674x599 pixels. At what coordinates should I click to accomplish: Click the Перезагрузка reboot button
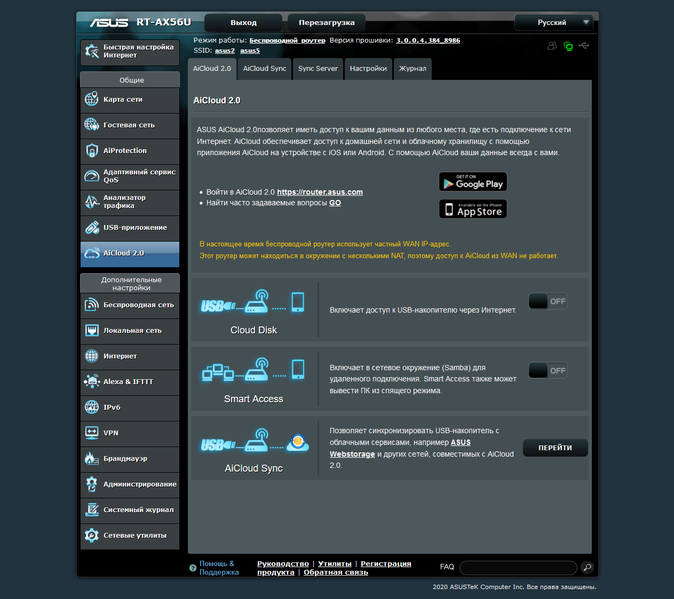point(327,22)
